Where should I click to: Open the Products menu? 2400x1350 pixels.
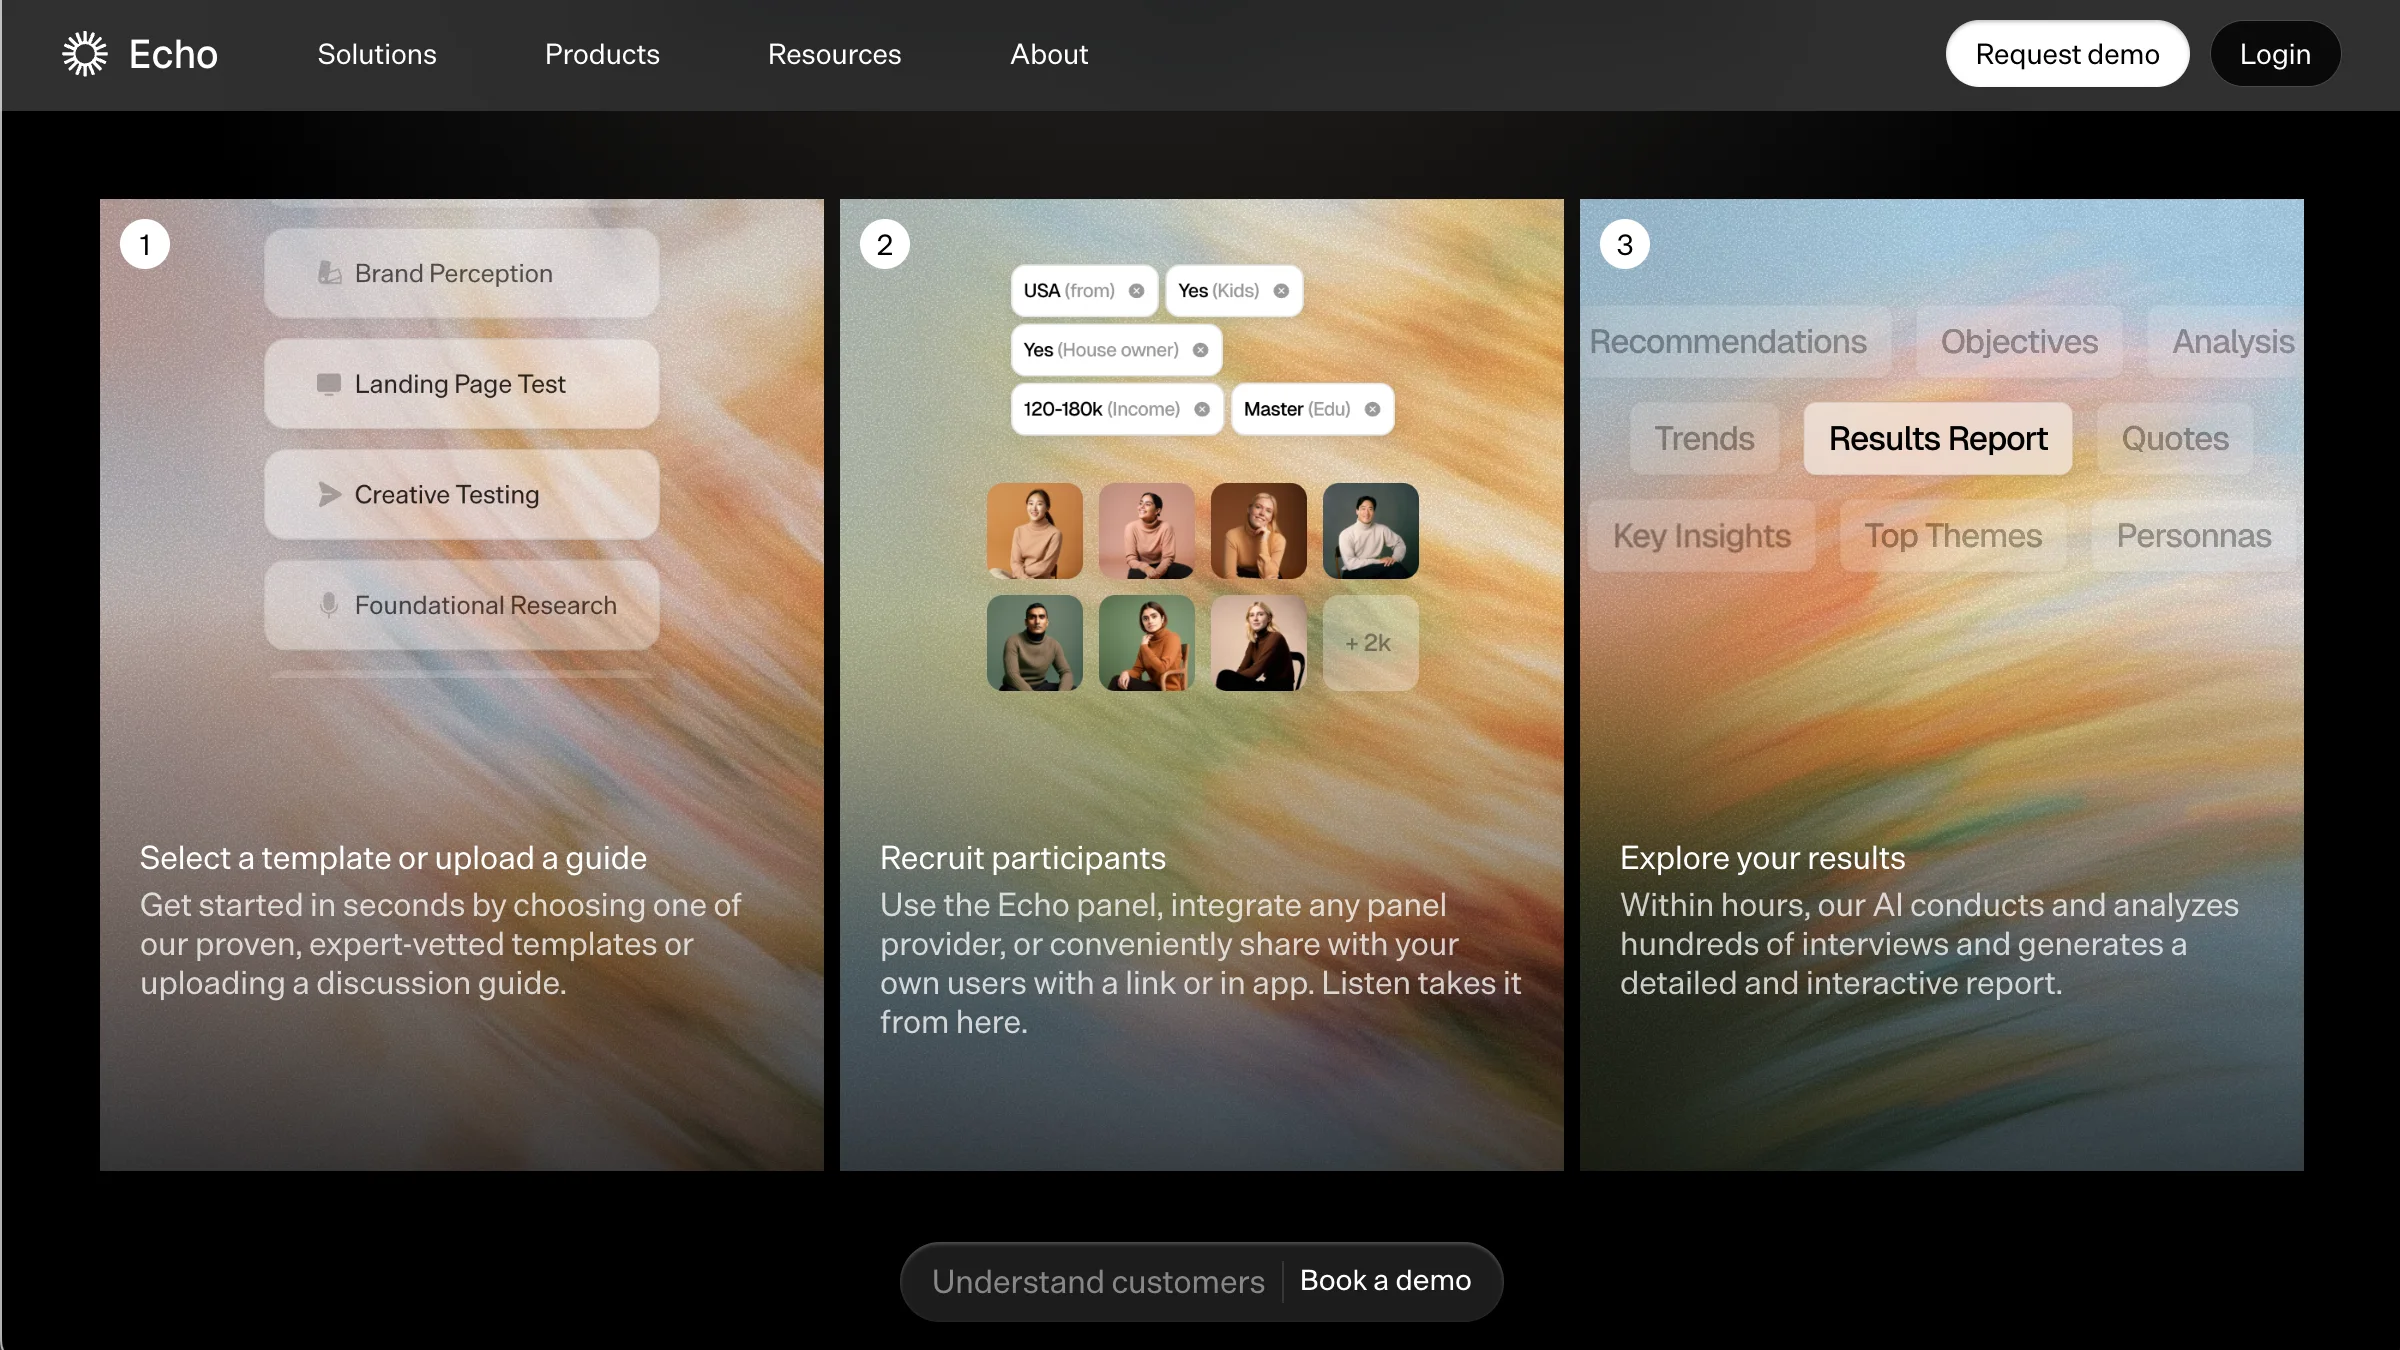coord(602,54)
